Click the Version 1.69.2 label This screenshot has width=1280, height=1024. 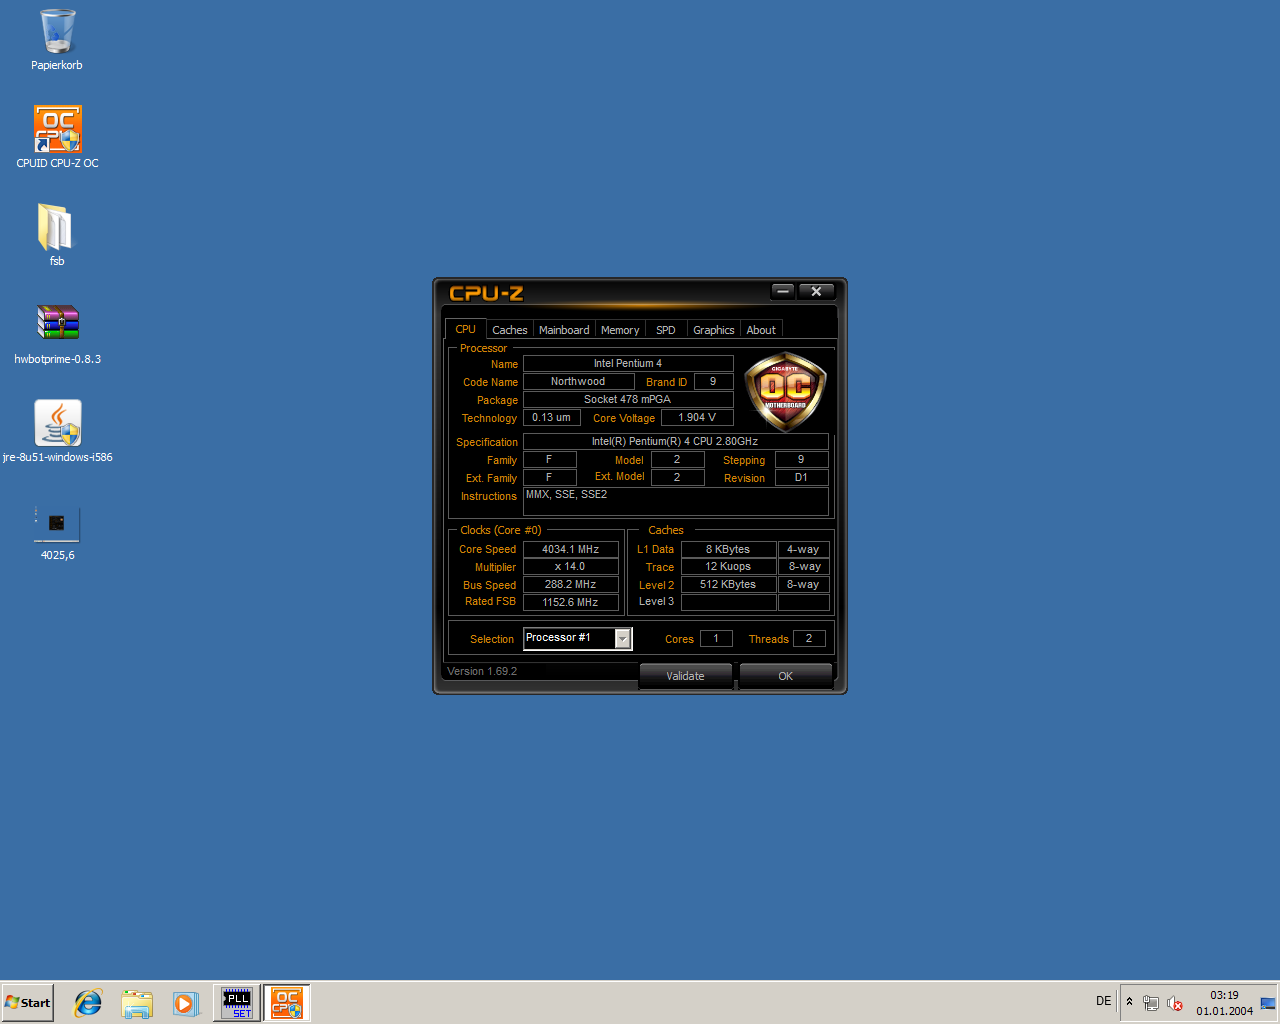pos(482,671)
